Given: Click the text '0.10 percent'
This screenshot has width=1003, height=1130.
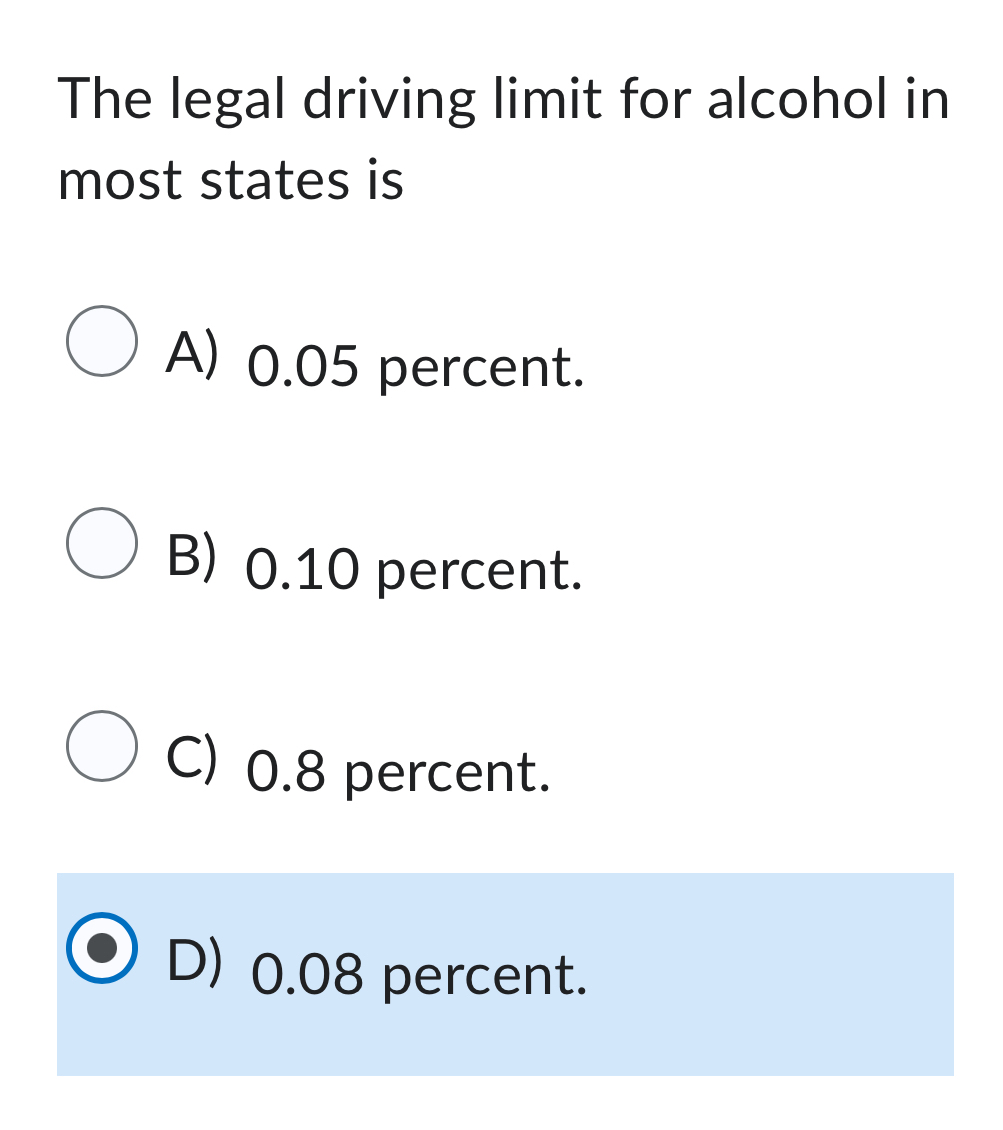Looking at the screenshot, I should [415, 570].
